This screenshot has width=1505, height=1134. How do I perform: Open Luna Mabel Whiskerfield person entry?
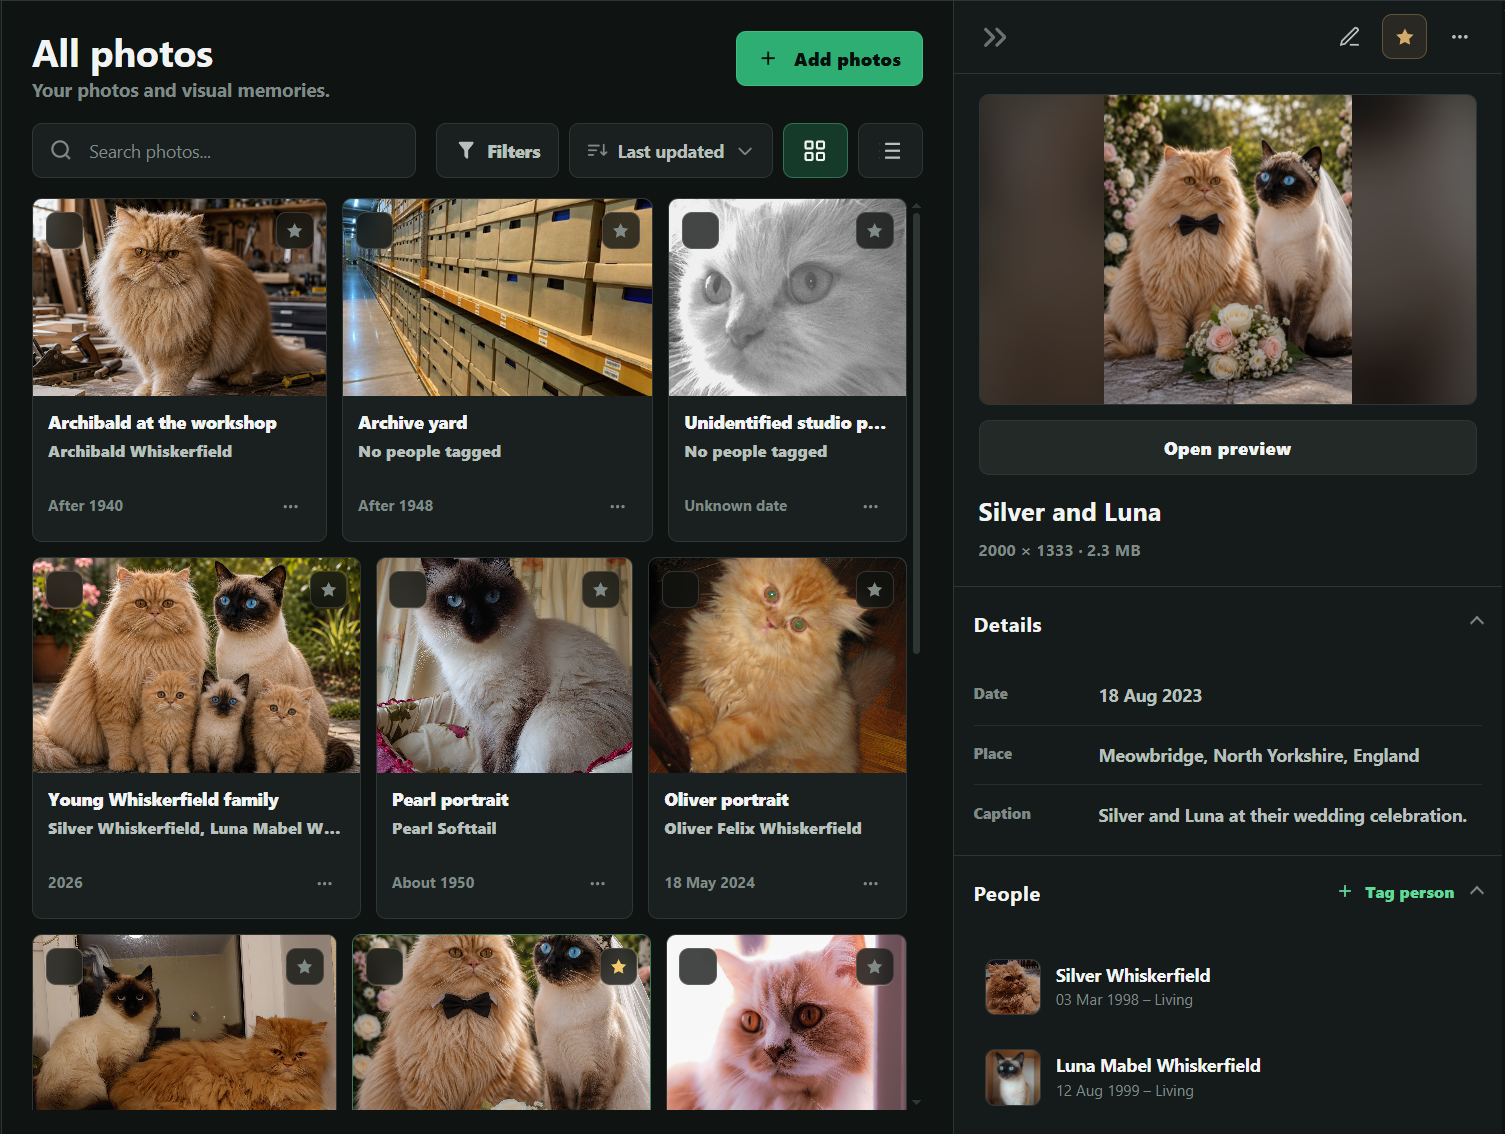pyautogui.click(x=1228, y=1077)
